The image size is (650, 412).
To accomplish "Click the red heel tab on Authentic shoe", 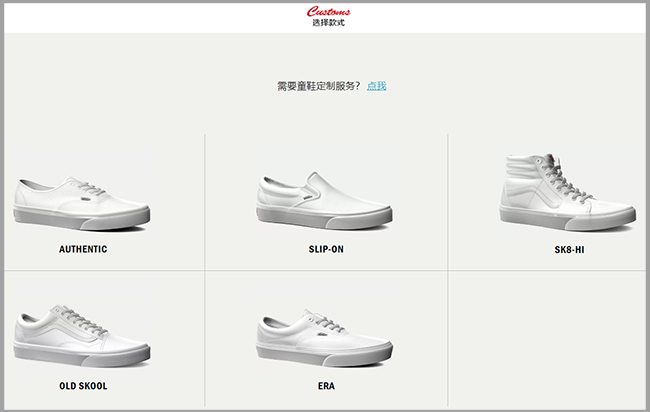I will tap(16, 214).
